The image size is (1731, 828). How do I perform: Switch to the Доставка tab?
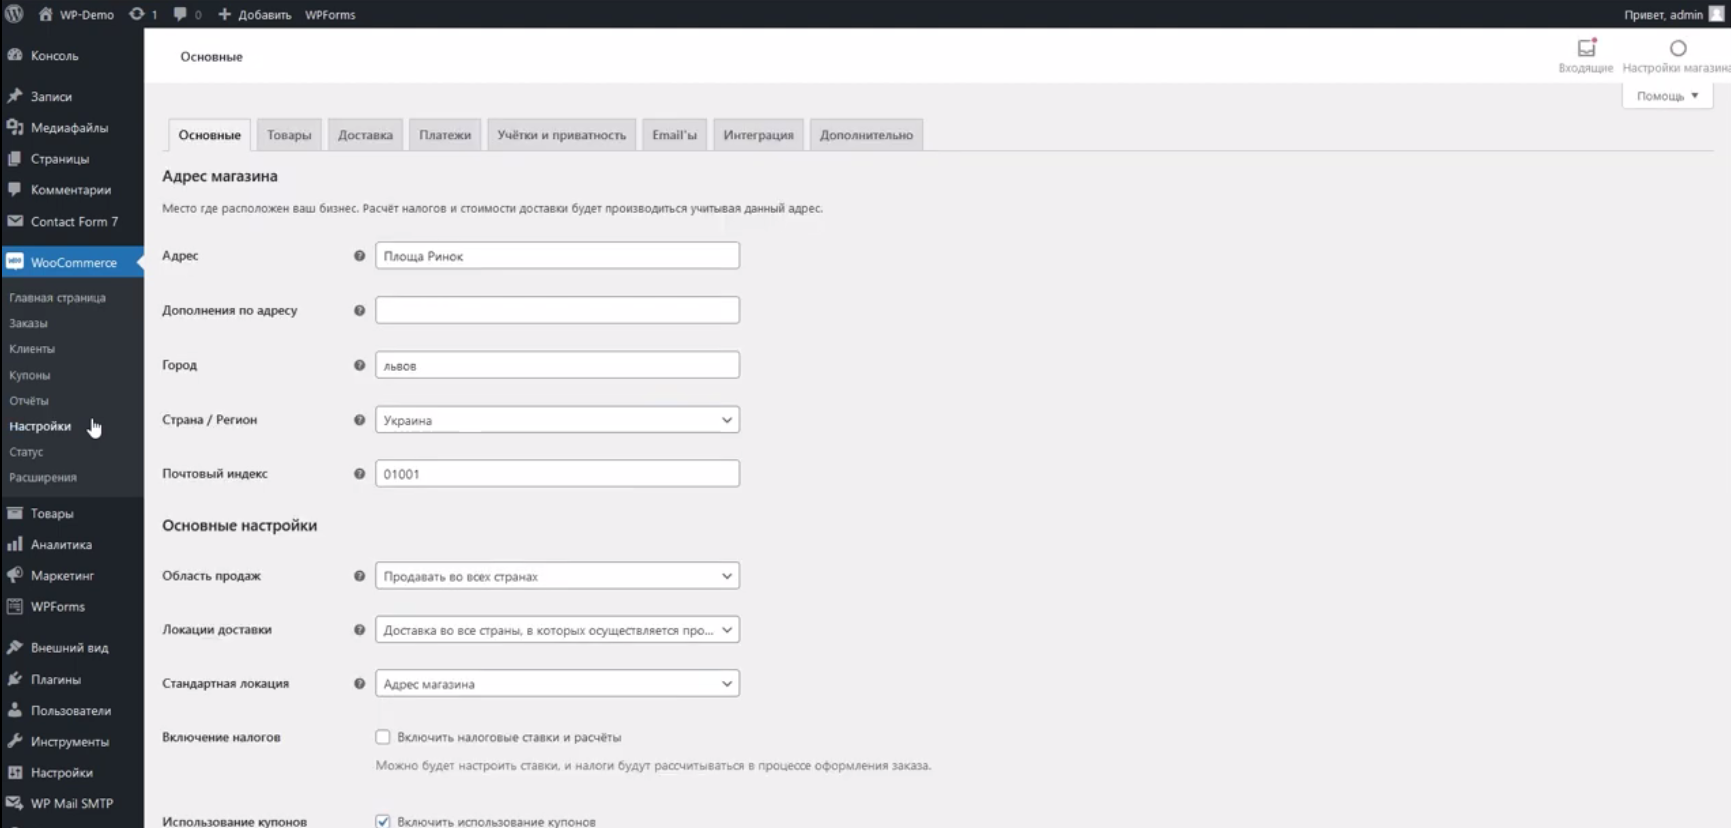pos(365,135)
